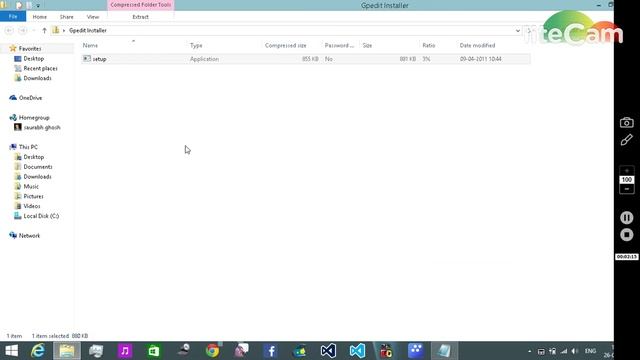
Task: Open the dark Visual Studio taskbar icon
Action: click(x=328, y=351)
